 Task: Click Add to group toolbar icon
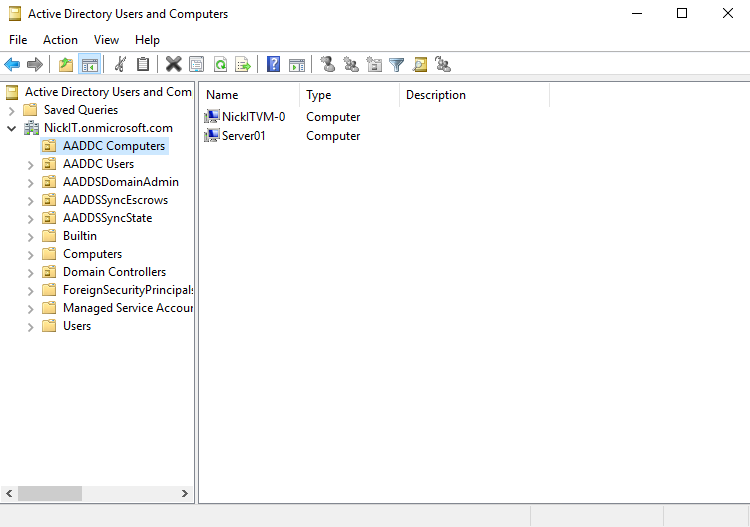pyautogui.click(x=443, y=64)
